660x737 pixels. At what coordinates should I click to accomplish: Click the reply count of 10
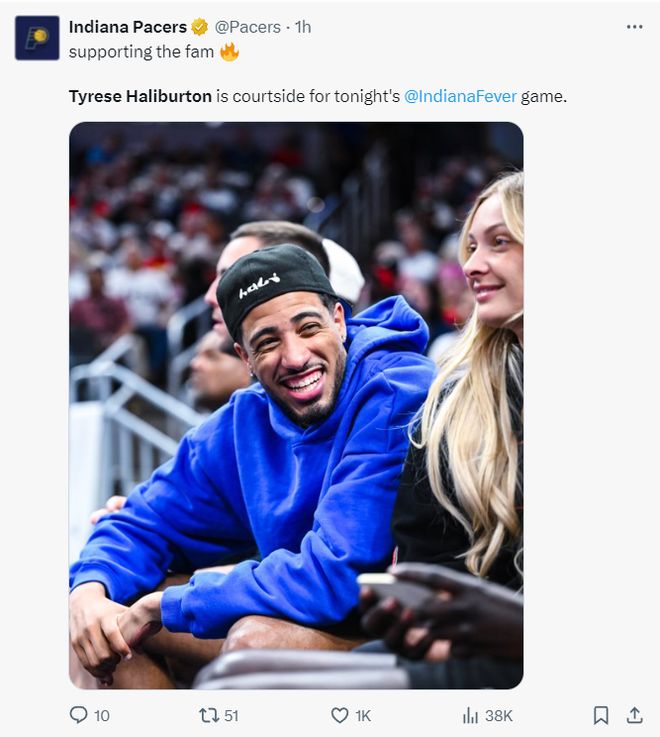[102, 716]
